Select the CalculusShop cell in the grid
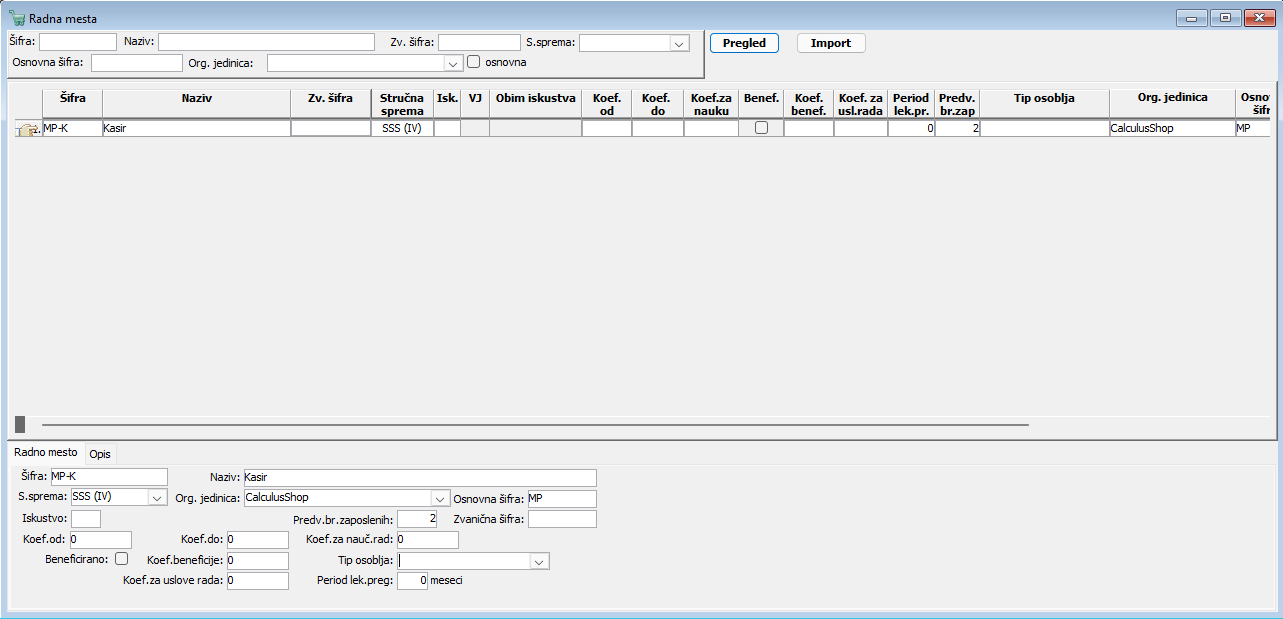 coord(1172,129)
